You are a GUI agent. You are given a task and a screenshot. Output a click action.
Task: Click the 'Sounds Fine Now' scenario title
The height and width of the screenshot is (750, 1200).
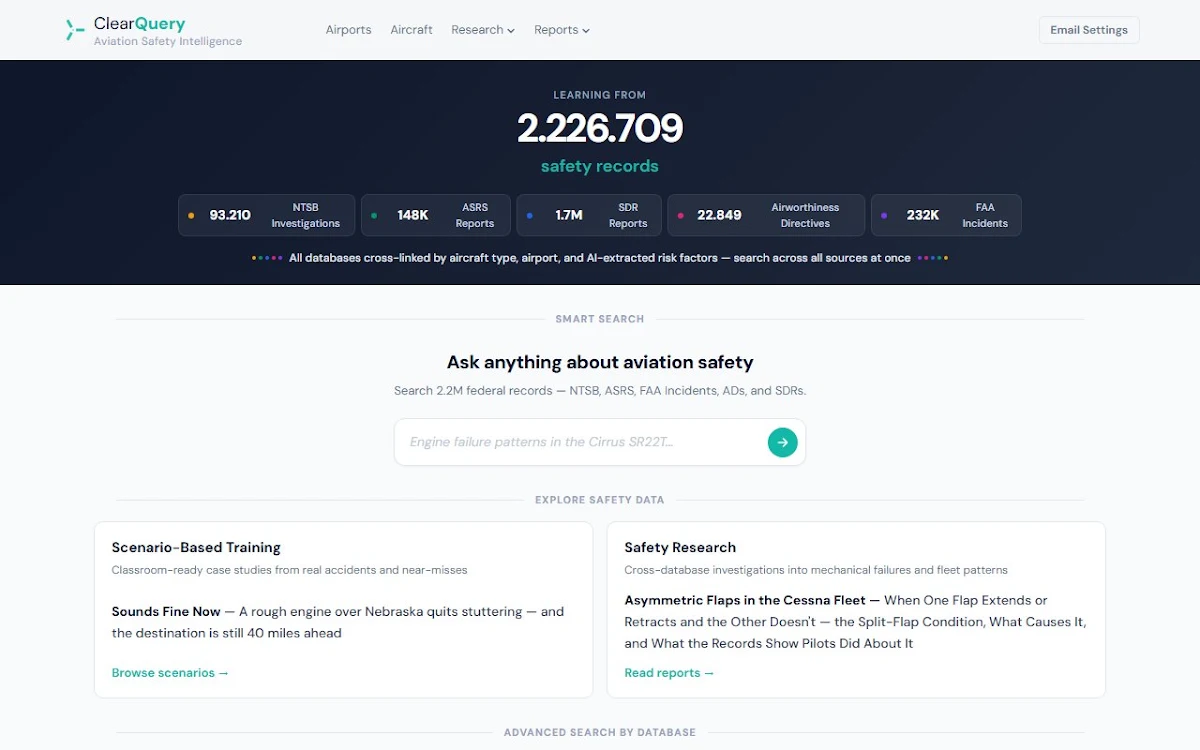click(166, 611)
